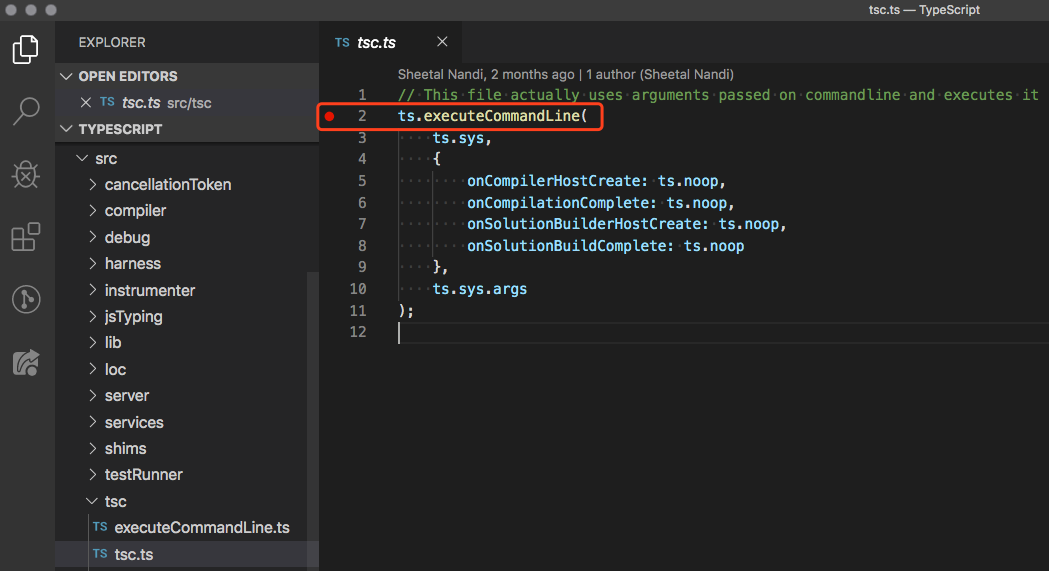
Task: Close tsc.ts in Open Editors list
Action: [85, 103]
